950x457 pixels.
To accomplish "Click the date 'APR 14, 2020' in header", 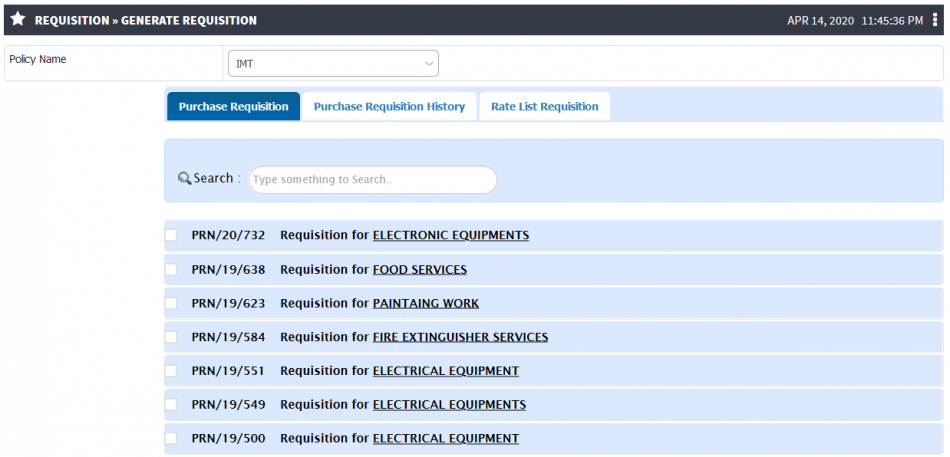I will [820, 21].
